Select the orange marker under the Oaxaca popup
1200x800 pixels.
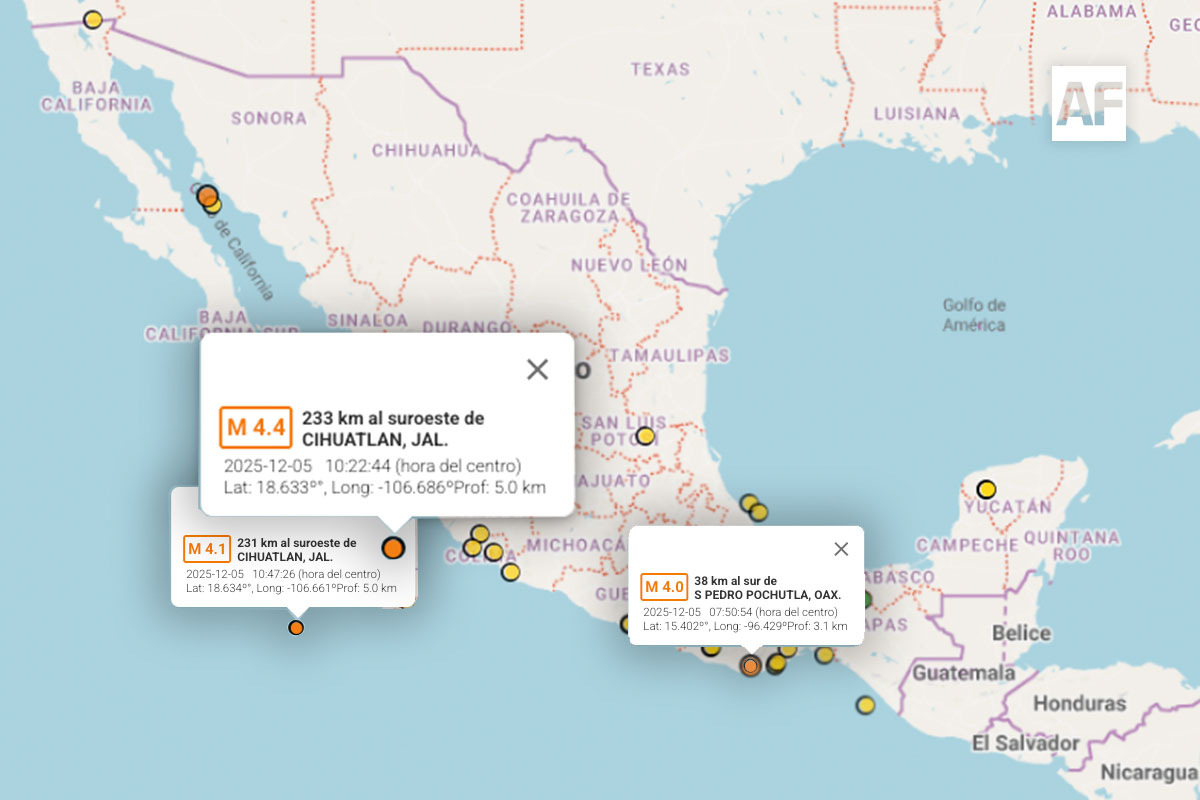point(750,665)
